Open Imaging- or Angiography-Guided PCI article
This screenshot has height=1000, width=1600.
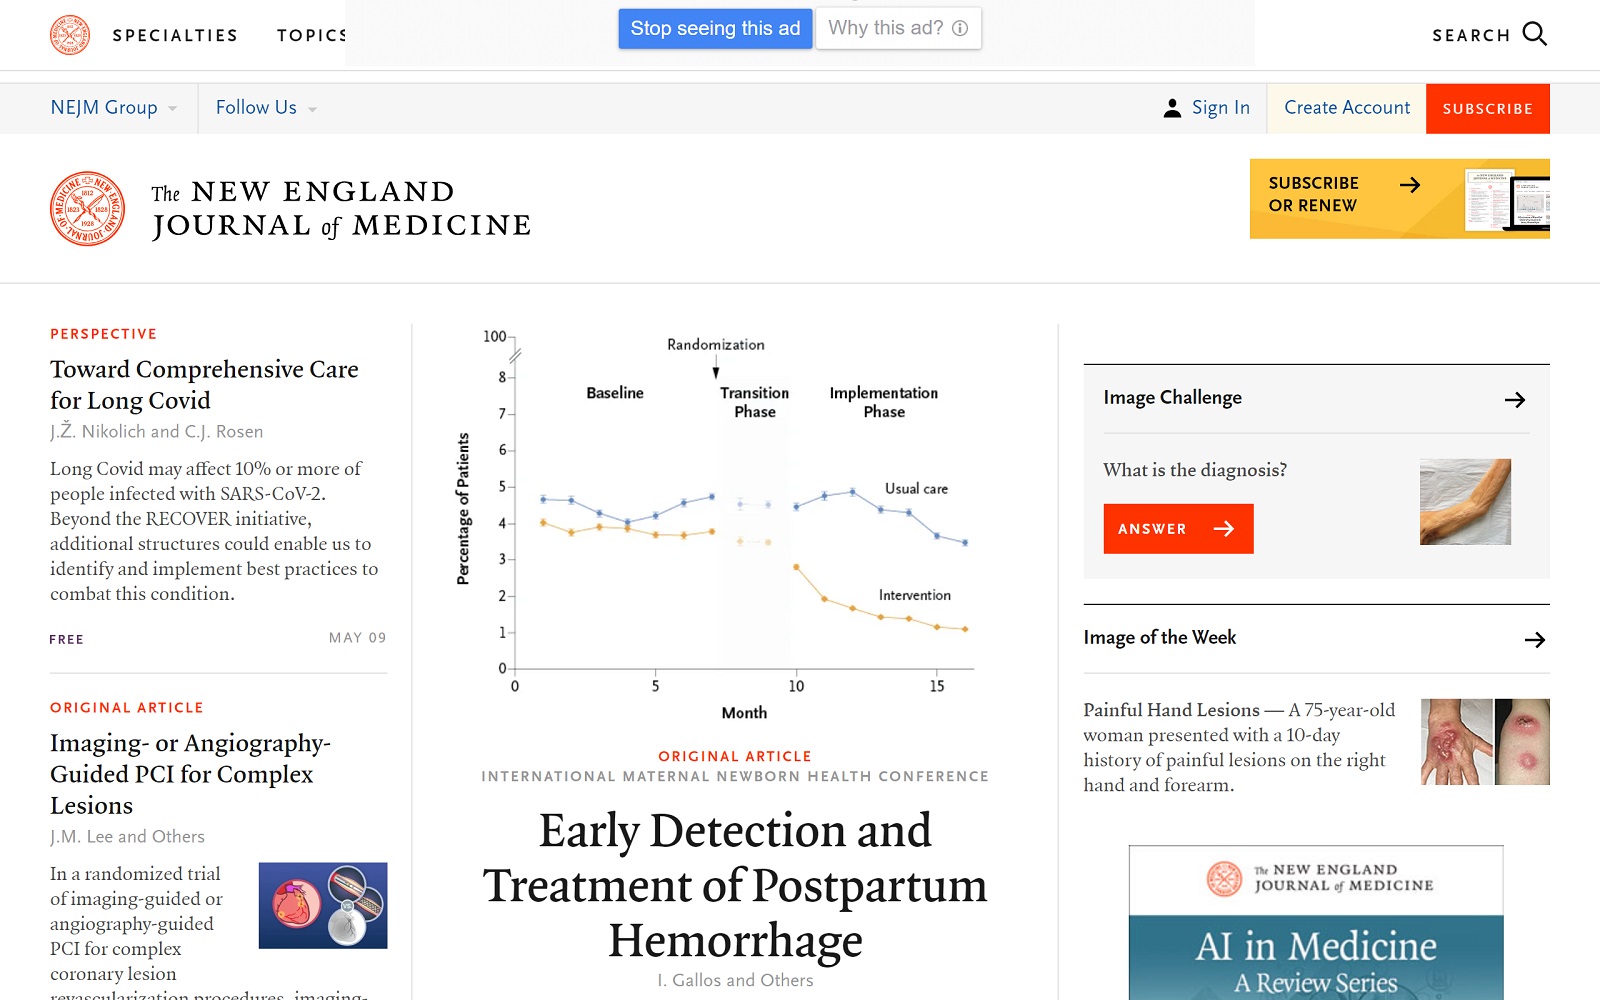190,774
